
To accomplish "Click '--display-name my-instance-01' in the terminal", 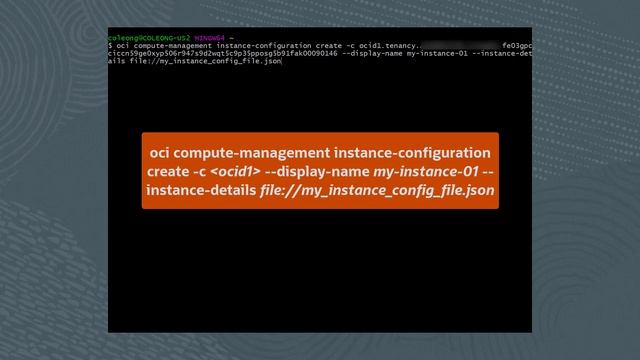I will point(404,53).
